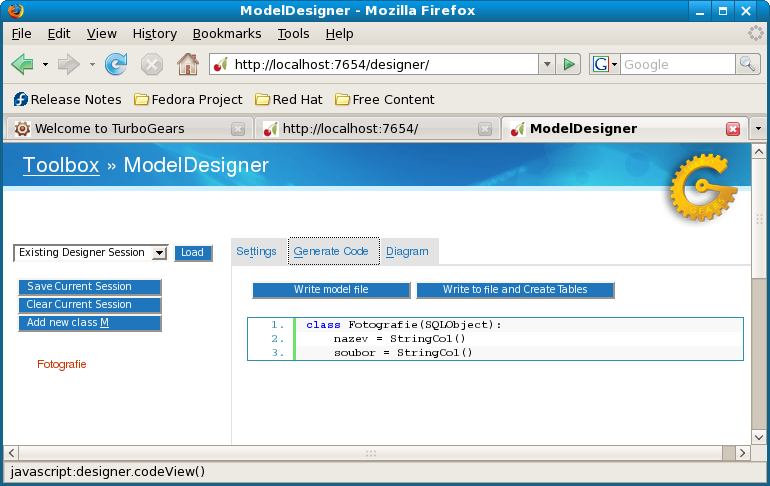Click the Firefox icon in title bar
The height and width of the screenshot is (486, 770).
click(16, 10)
